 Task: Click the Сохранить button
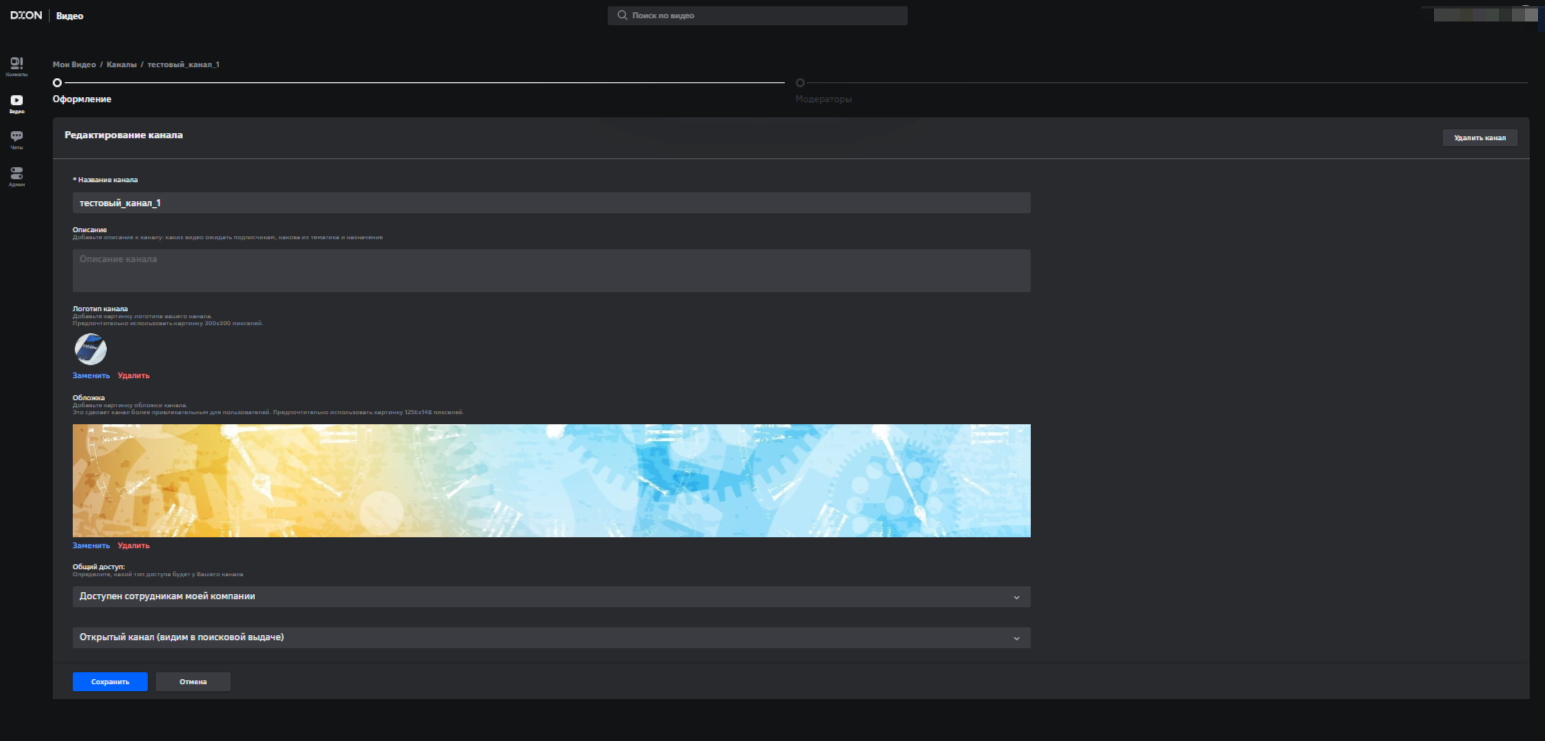click(110, 682)
